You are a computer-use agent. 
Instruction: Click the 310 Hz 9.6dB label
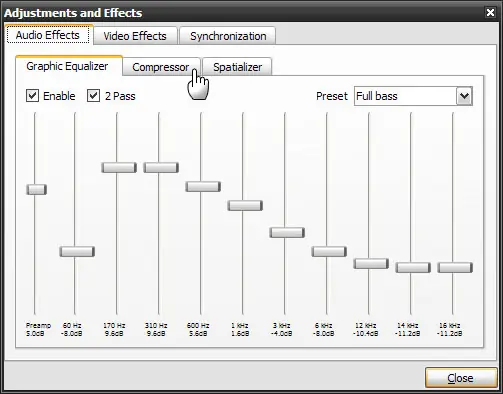point(156,329)
